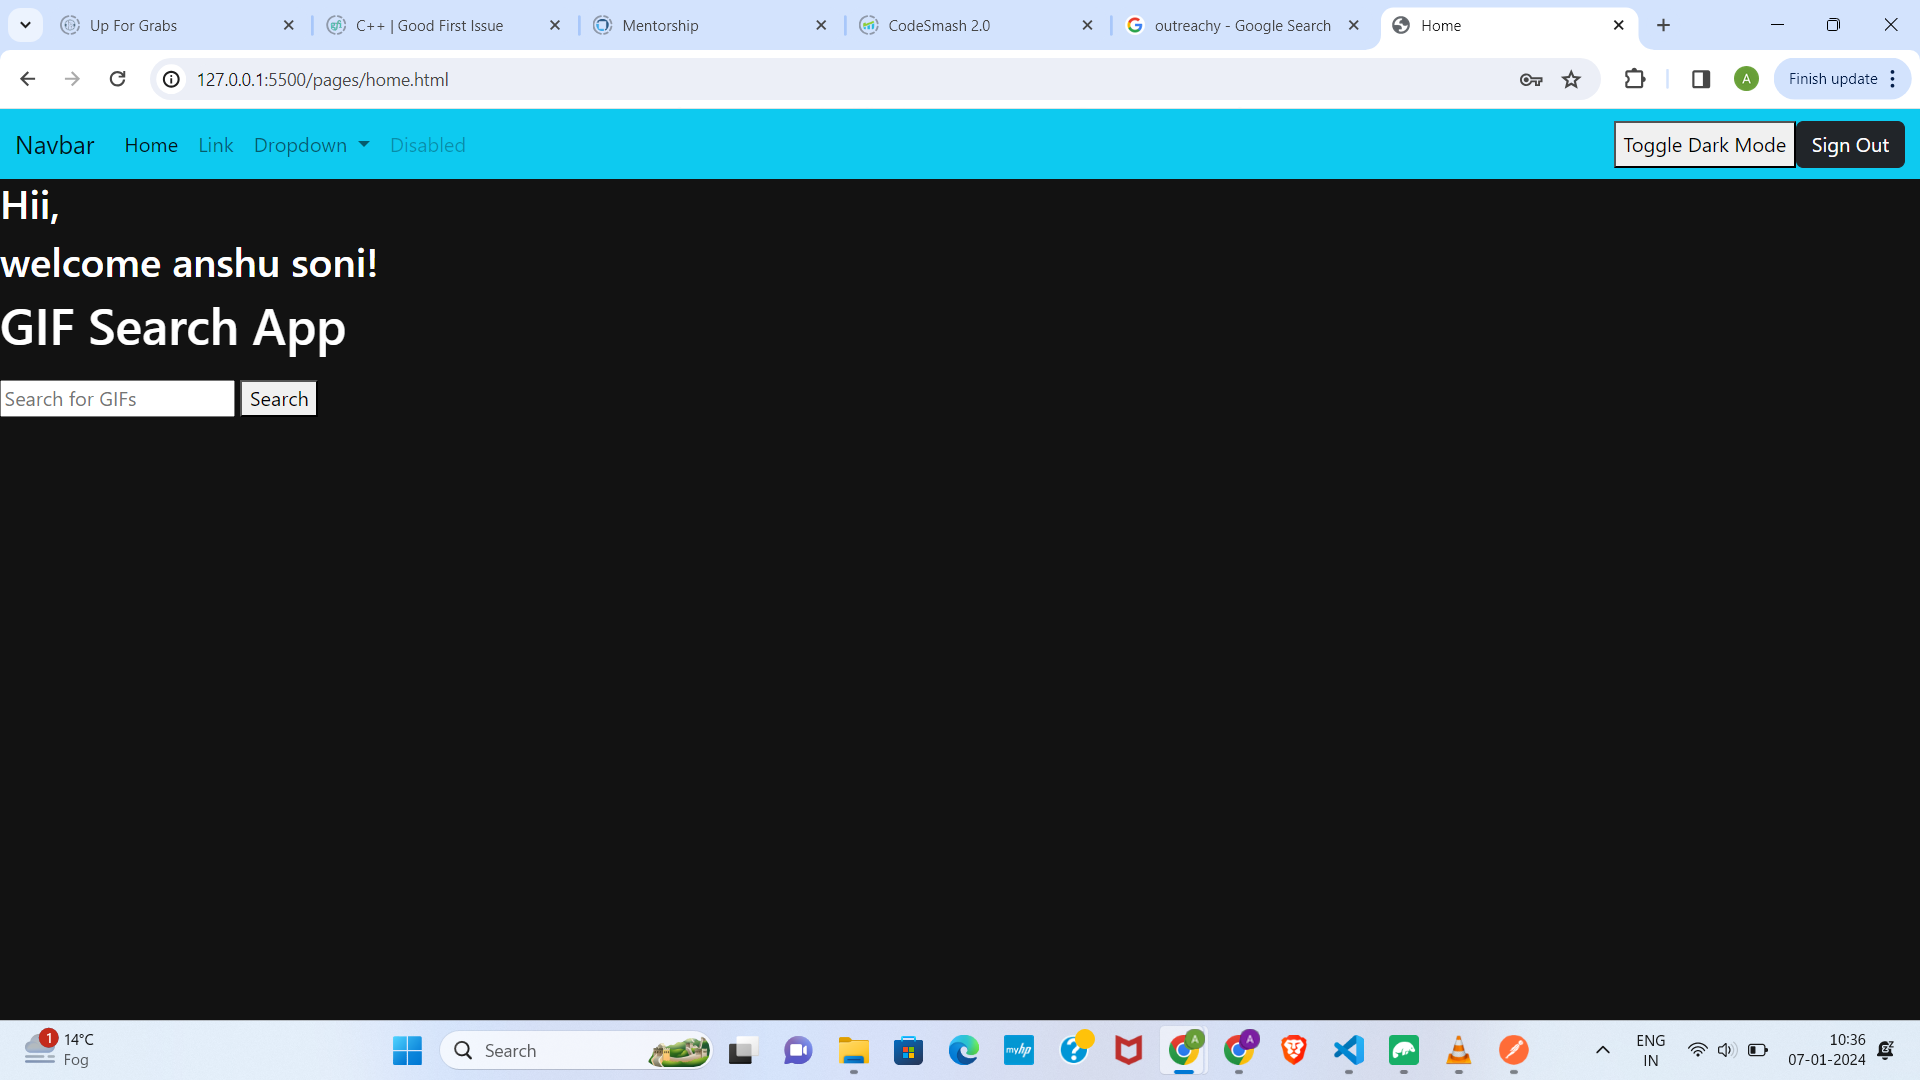The height and width of the screenshot is (1080, 1920).
Task: Open the Chrome profile avatar
Action: click(x=1746, y=79)
